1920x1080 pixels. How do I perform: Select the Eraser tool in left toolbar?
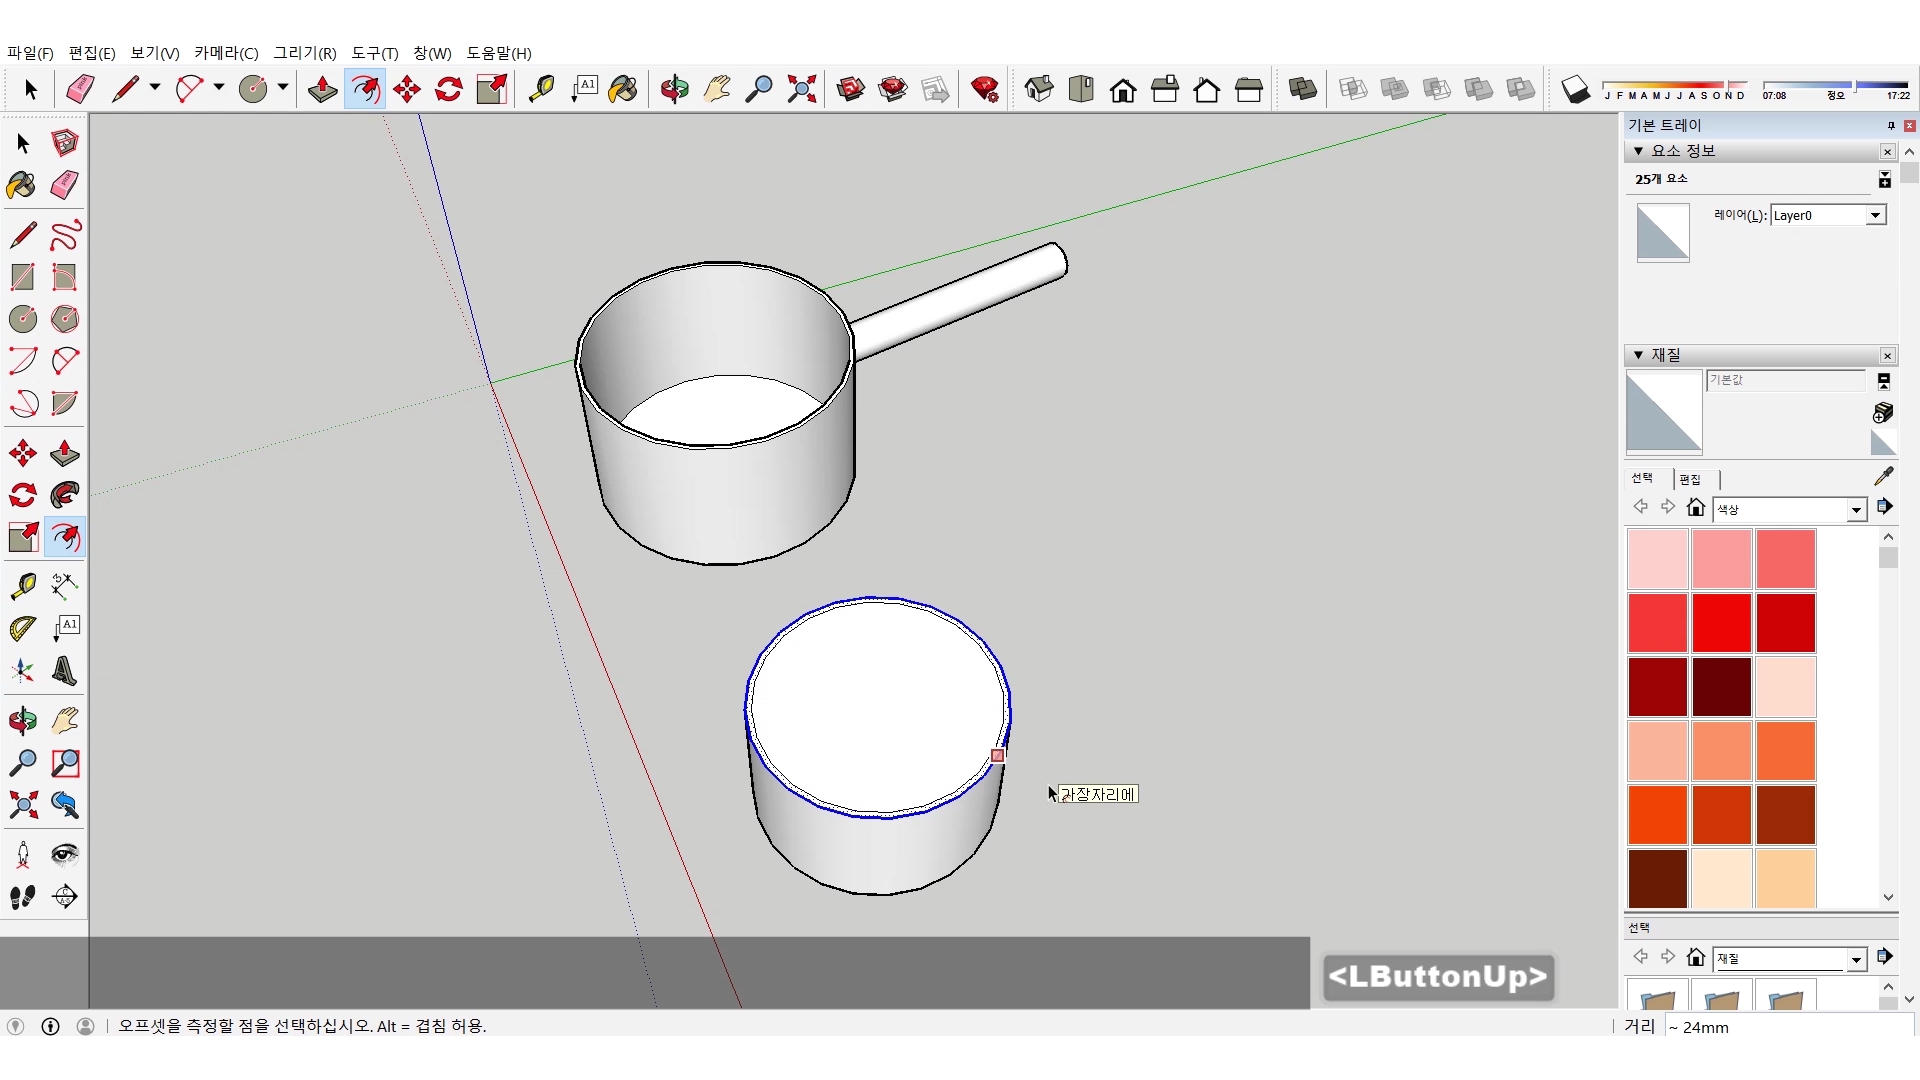pyautogui.click(x=65, y=185)
